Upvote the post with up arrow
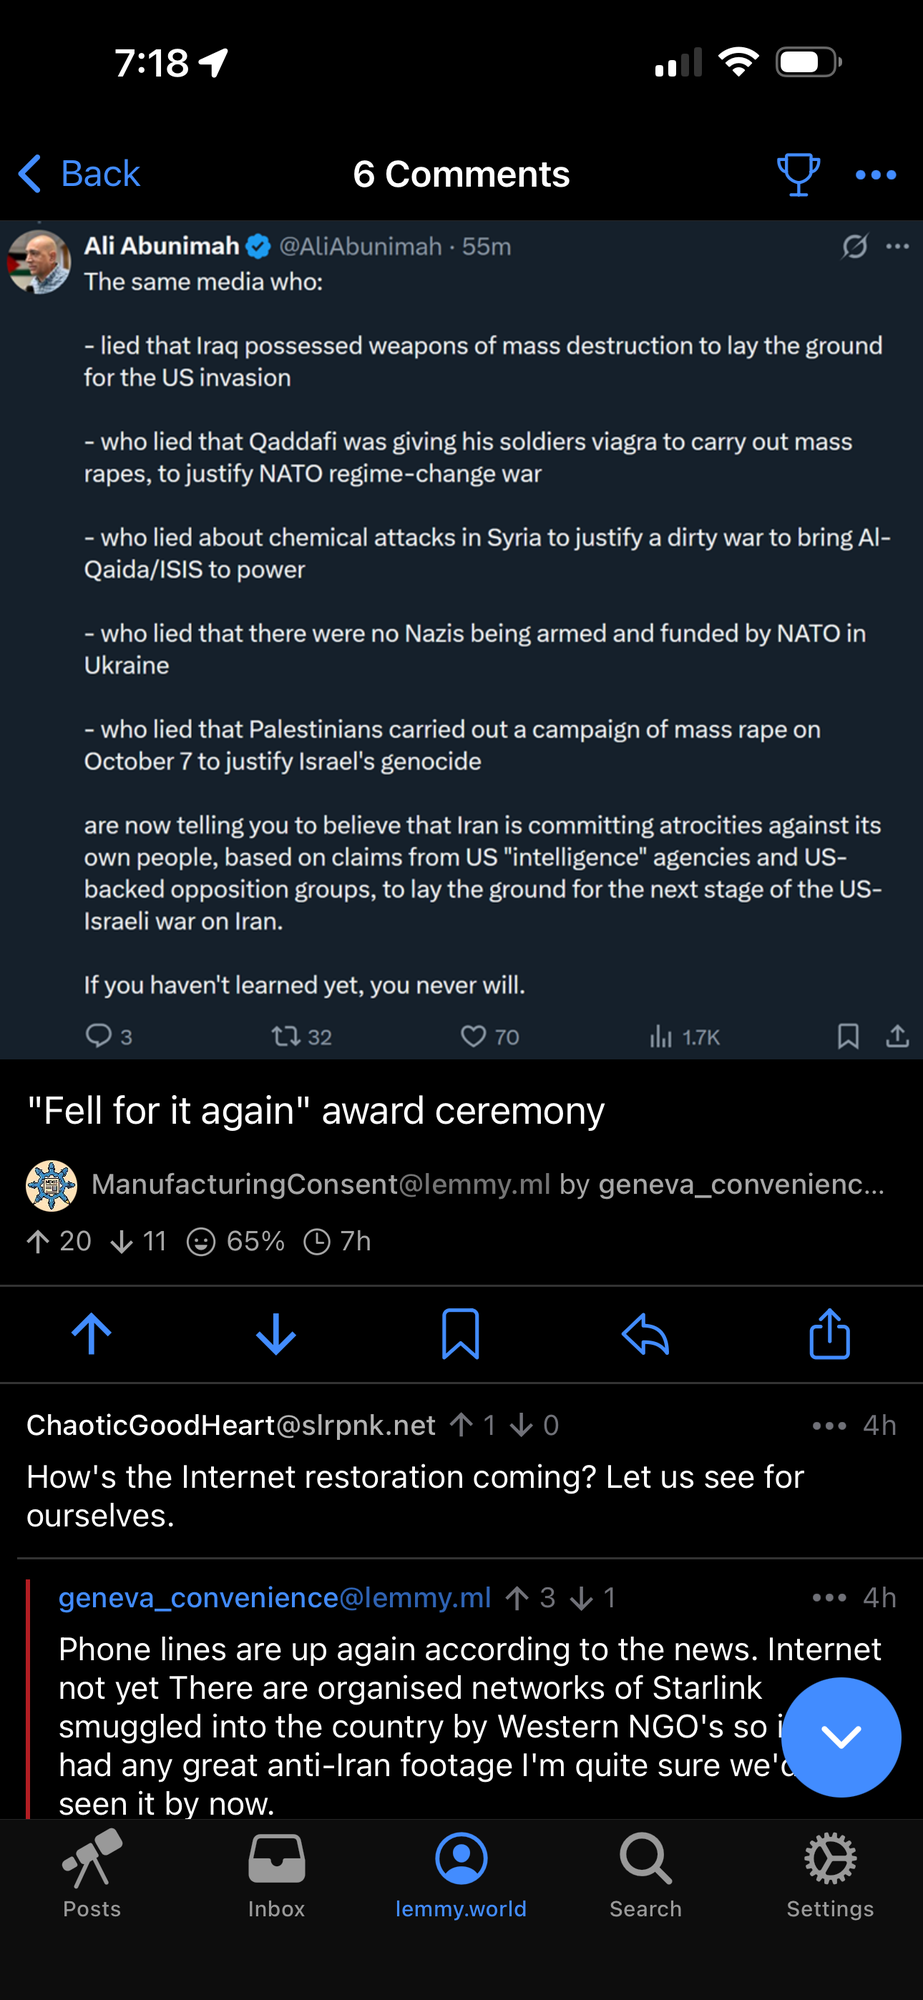Image resolution: width=923 pixels, height=2000 pixels. click(x=92, y=1335)
